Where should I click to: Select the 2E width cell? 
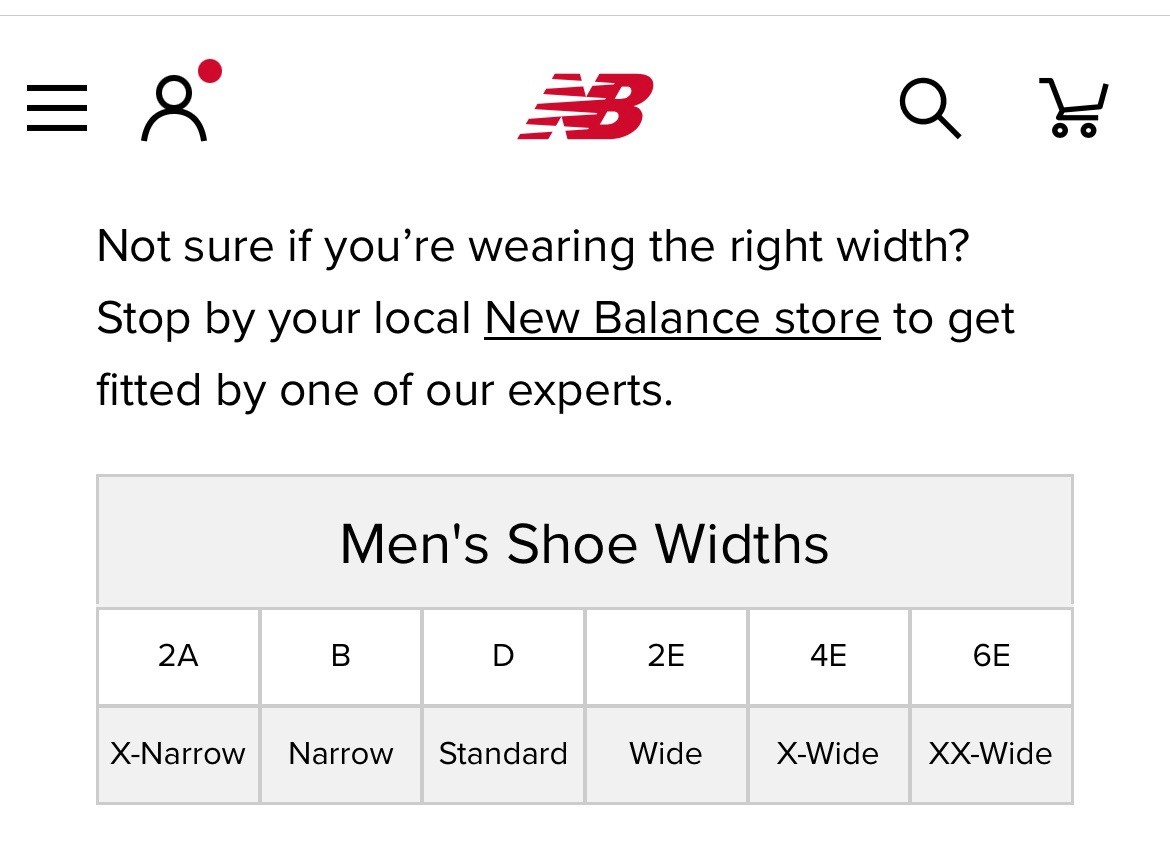(x=666, y=657)
